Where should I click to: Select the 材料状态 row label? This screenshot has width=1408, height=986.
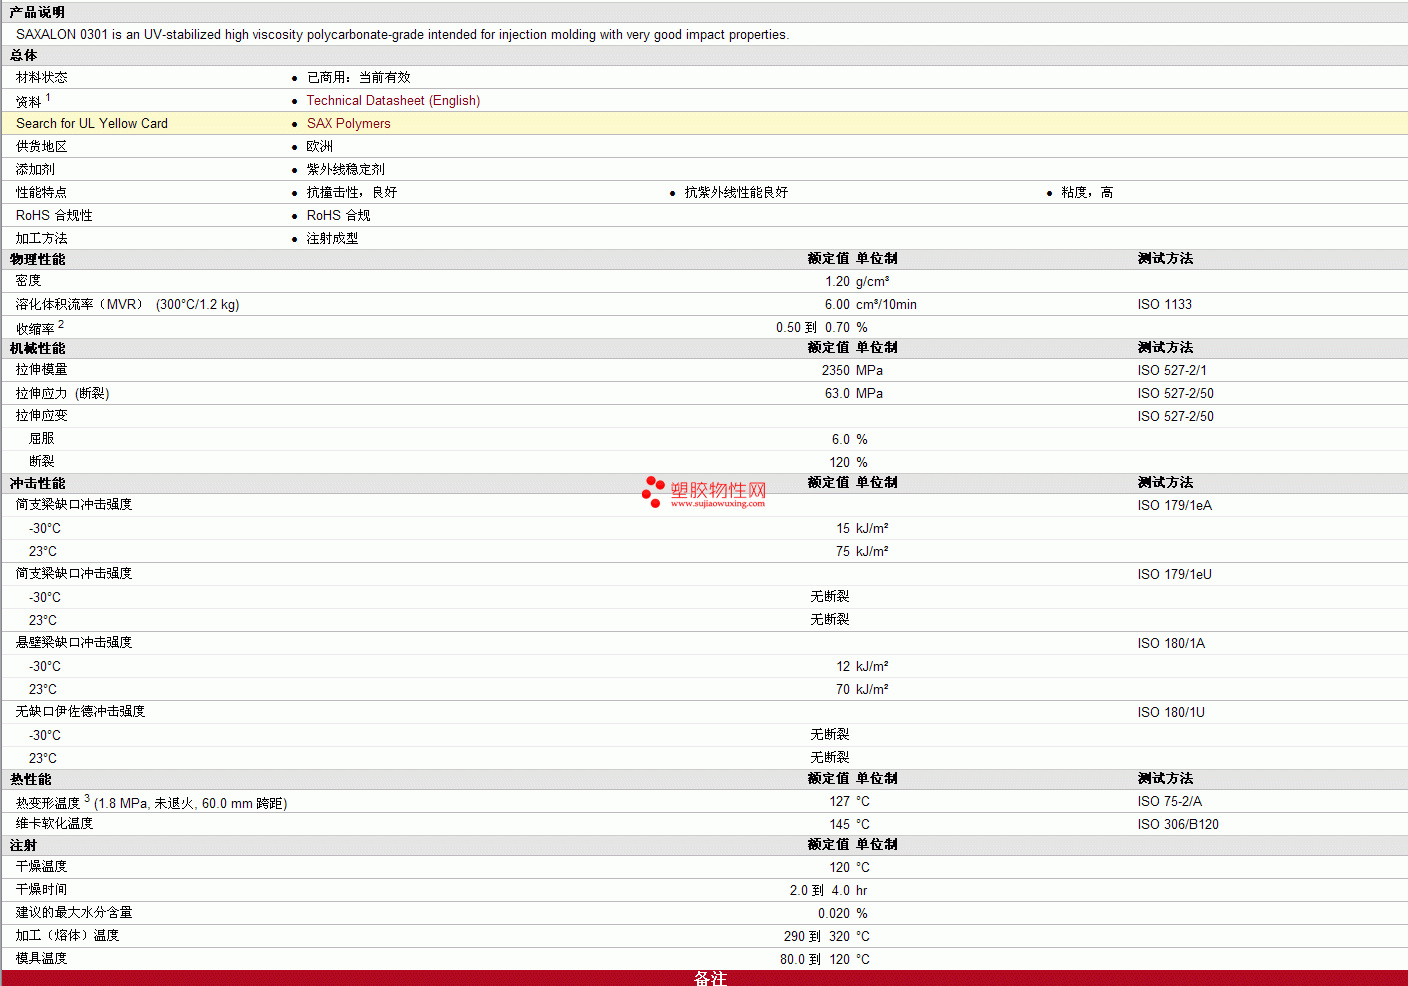pyautogui.click(x=42, y=77)
